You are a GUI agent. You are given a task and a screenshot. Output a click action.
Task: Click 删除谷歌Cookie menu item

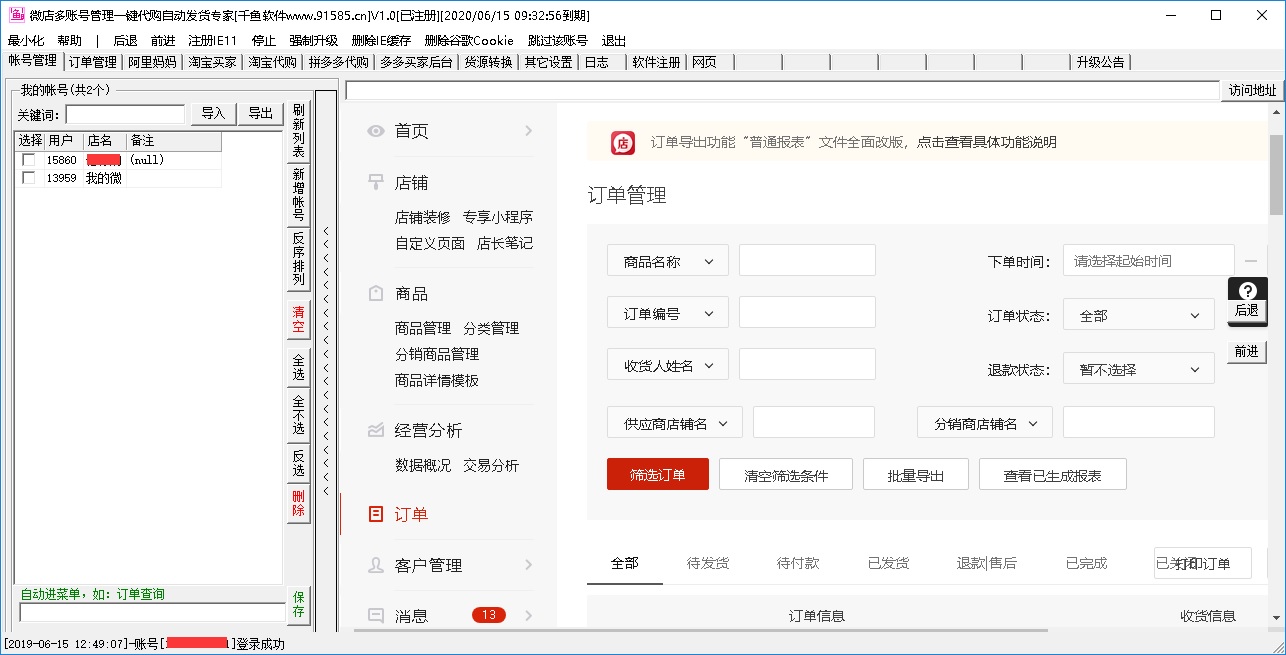pos(469,41)
